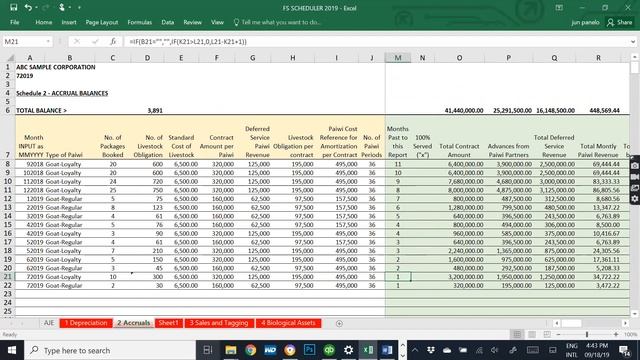Open Task View on the taskbar
Viewport: 640px width, 360px height.
[208, 350]
